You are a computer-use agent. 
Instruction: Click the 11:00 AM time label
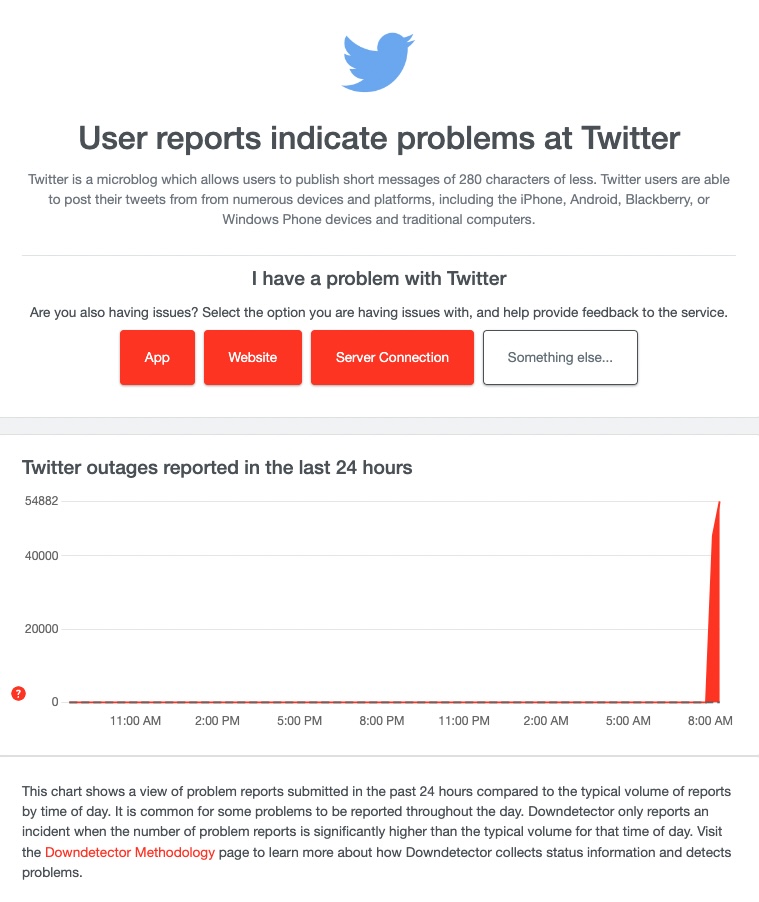135,721
